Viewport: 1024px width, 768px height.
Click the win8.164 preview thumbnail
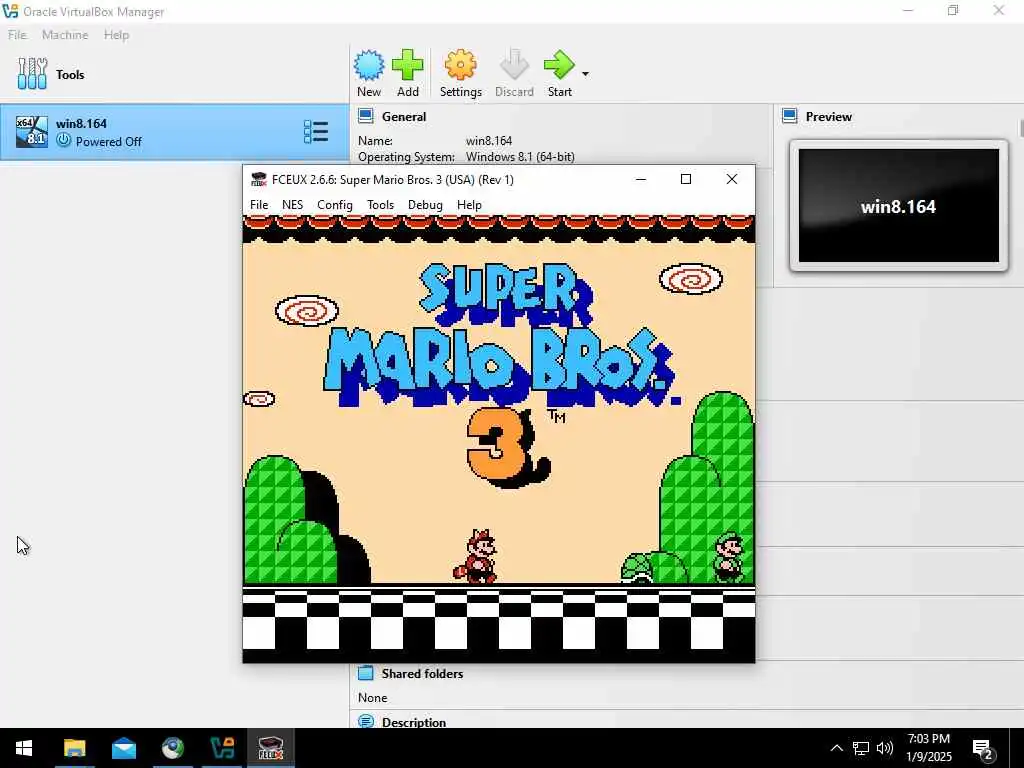(899, 206)
